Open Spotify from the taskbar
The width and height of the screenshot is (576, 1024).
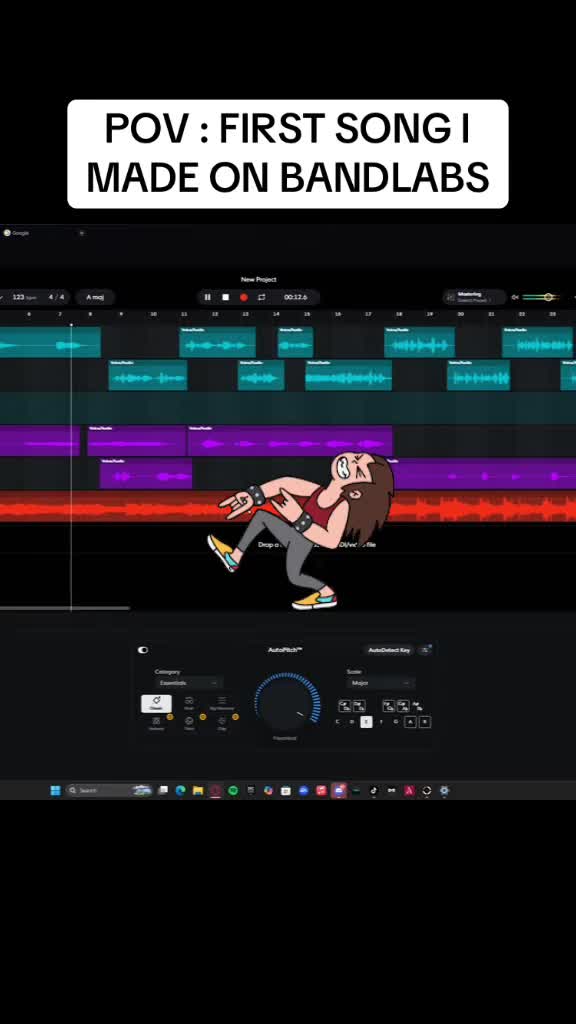click(x=233, y=790)
